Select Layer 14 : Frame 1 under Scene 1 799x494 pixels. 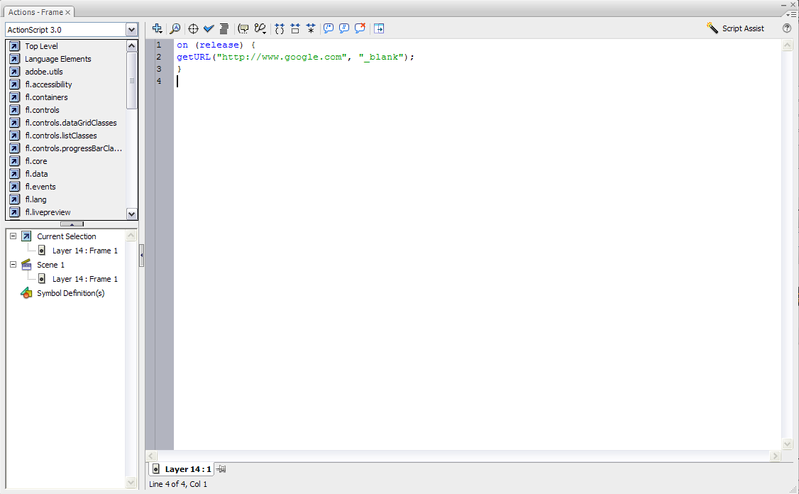coord(85,279)
